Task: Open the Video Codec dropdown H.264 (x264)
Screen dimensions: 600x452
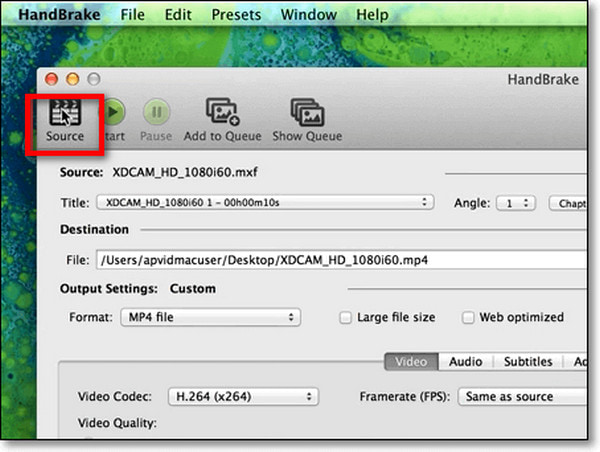Action: click(x=243, y=396)
